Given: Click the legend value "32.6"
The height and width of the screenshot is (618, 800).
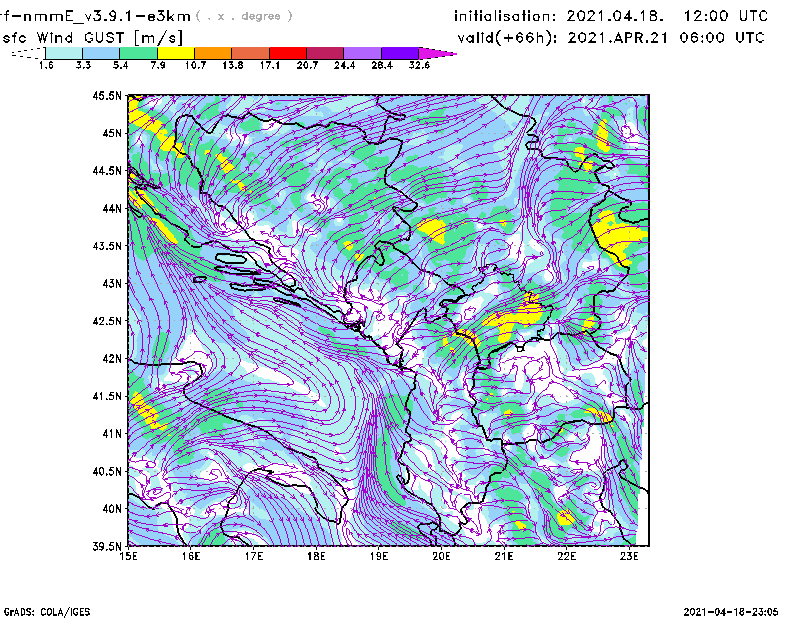Looking at the screenshot, I should tap(419, 65).
